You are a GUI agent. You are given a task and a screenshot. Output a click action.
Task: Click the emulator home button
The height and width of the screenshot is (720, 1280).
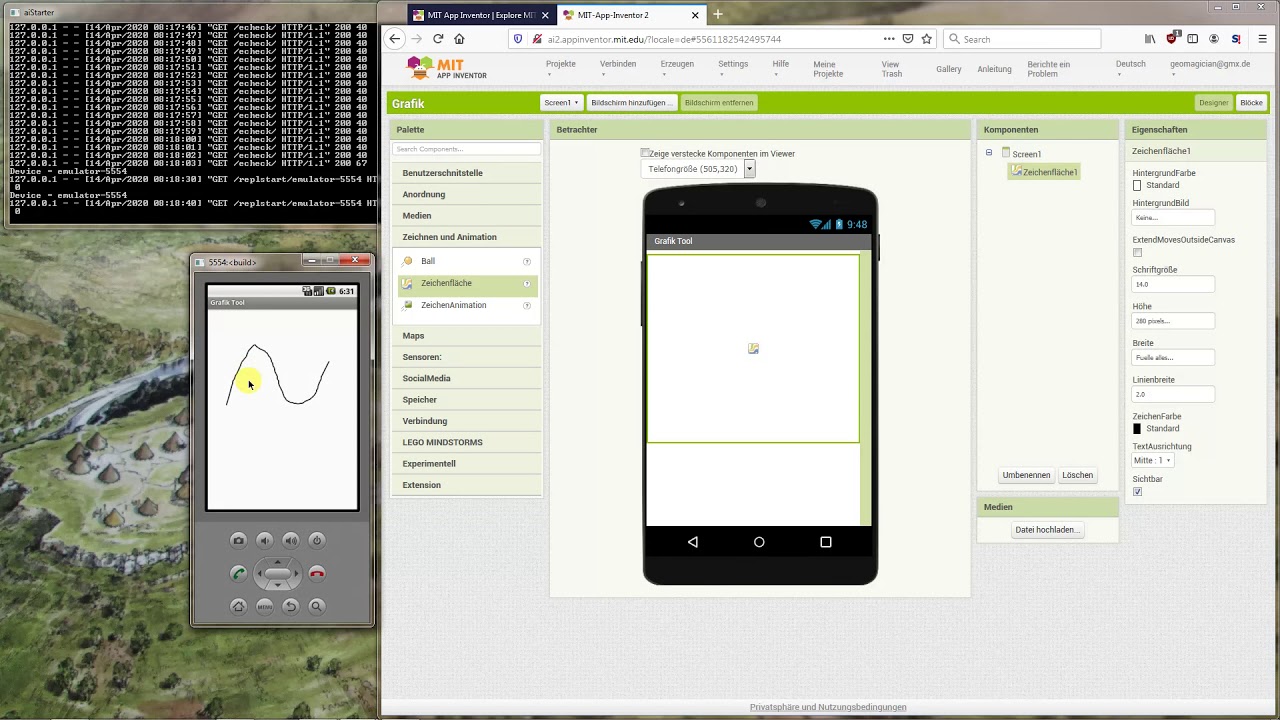pos(238,606)
